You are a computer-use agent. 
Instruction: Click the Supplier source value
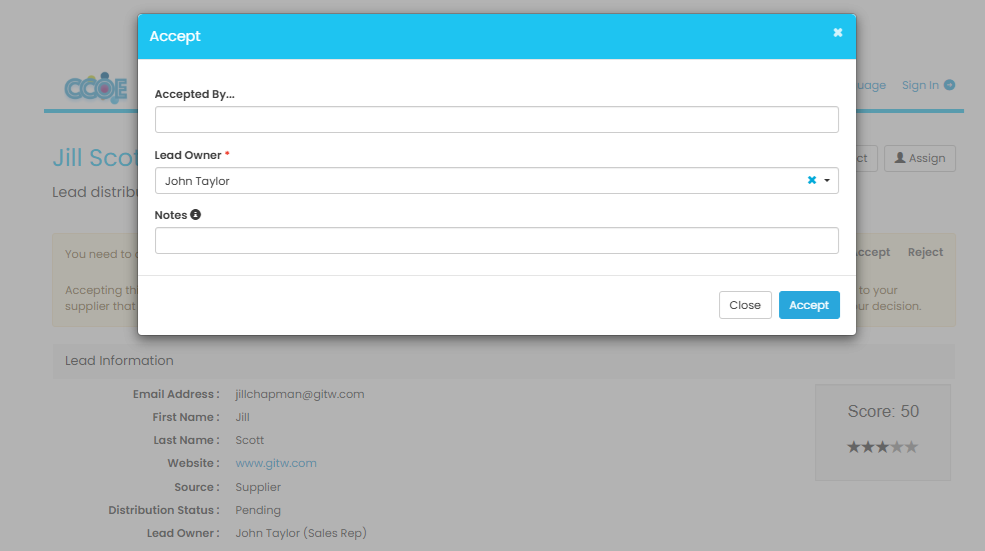[258, 487]
